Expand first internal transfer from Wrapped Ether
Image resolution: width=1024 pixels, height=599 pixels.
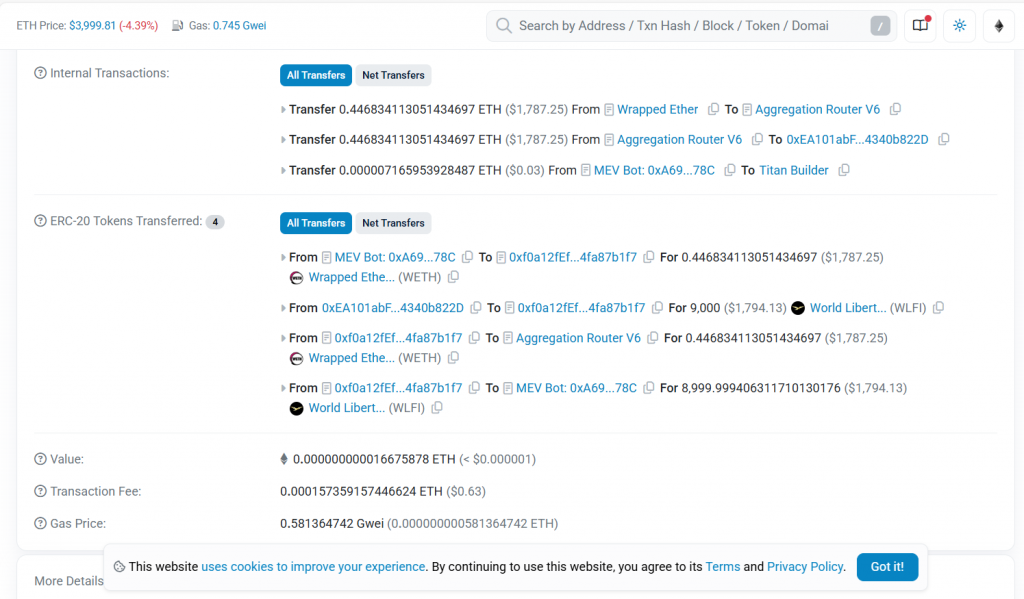click(x=283, y=110)
